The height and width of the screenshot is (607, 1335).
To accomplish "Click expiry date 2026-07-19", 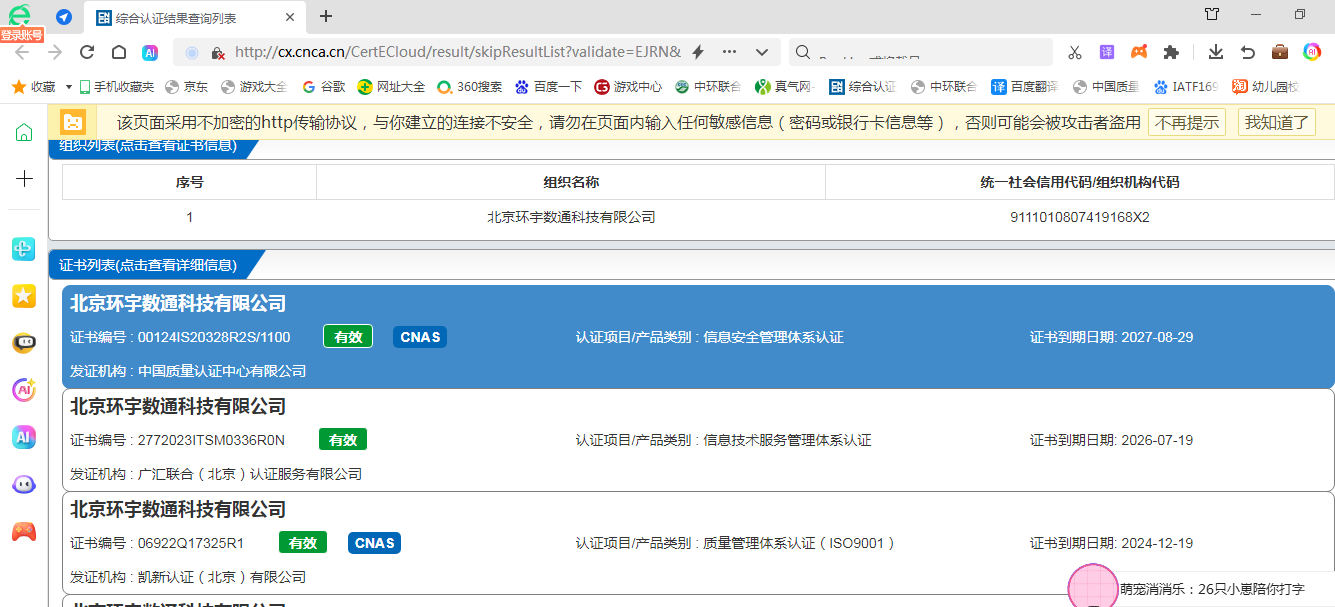I will 1157,440.
